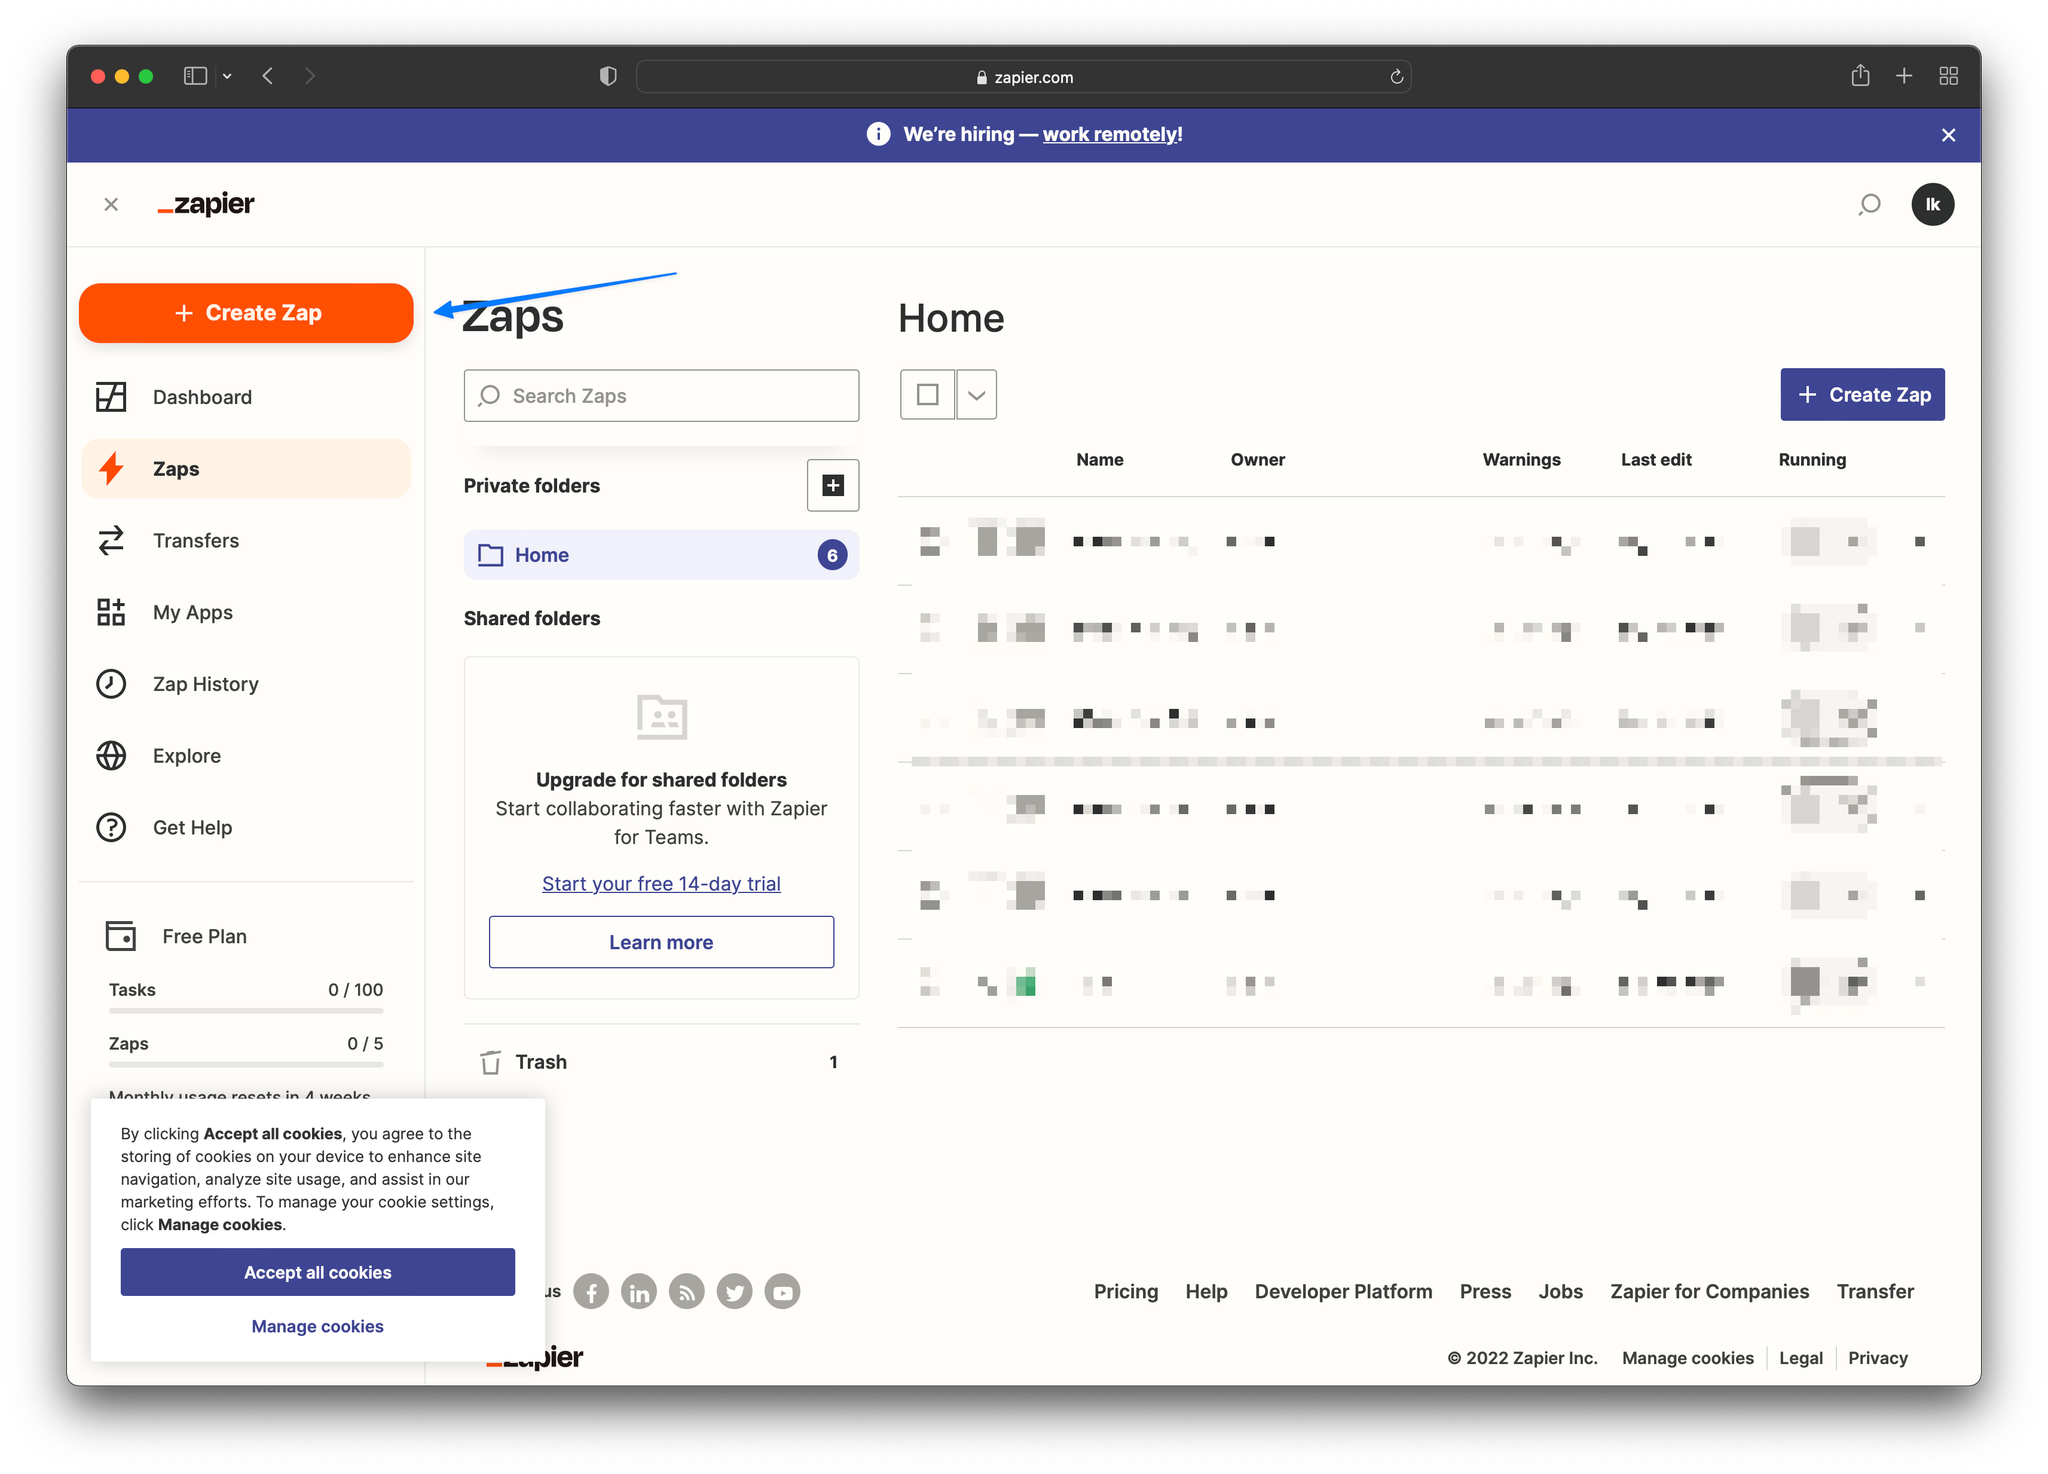Accept all cookies
The height and width of the screenshot is (1474, 2048).
[x=318, y=1272]
